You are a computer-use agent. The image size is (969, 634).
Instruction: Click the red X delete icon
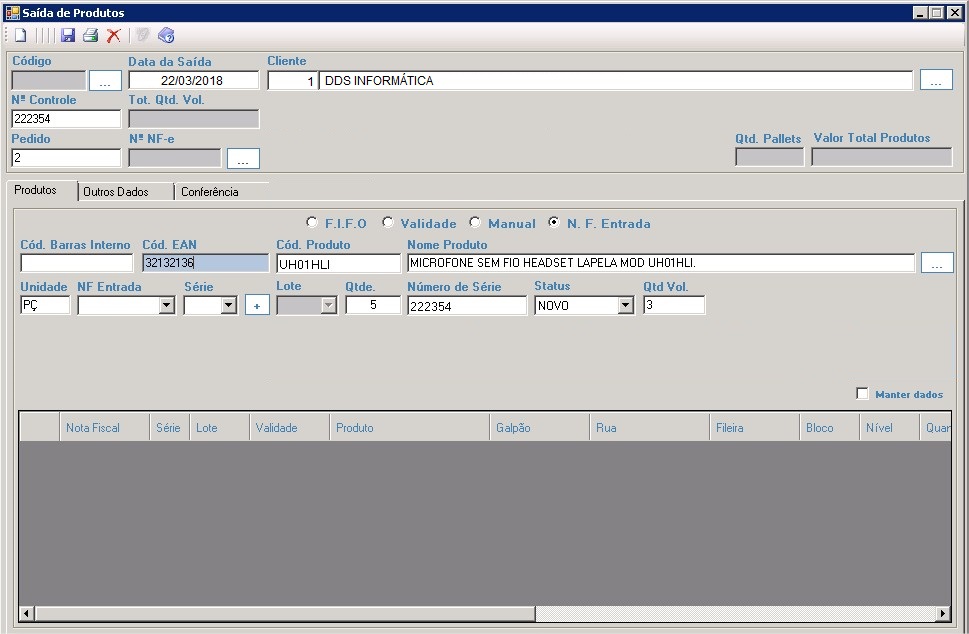(x=113, y=36)
